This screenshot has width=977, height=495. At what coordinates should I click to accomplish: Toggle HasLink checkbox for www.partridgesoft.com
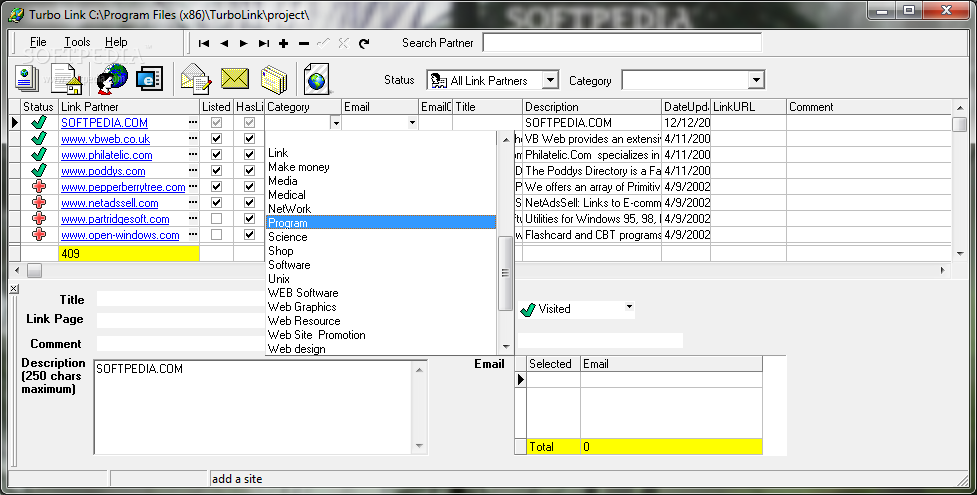[249, 219]
